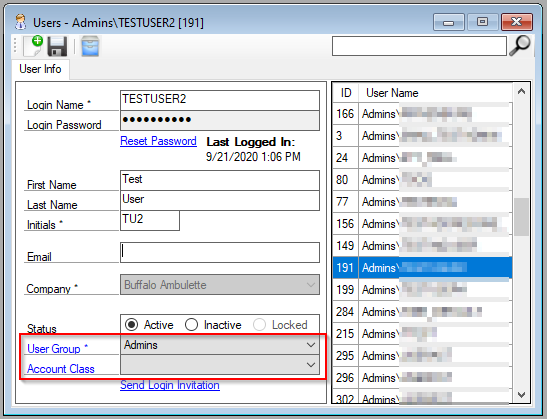
Task: Click the list's scroll up arrow
Action: (x=521, y=92)
